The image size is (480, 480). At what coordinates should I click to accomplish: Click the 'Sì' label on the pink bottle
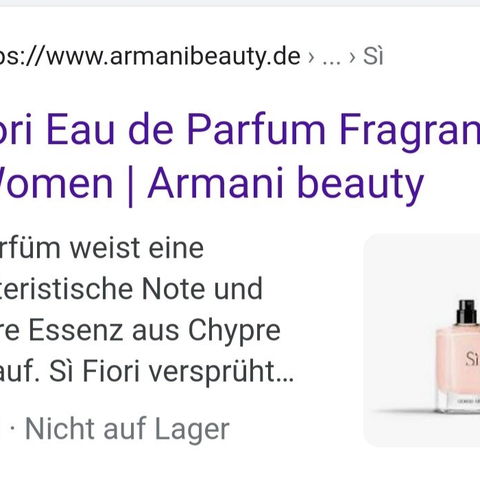click(473, 359)
